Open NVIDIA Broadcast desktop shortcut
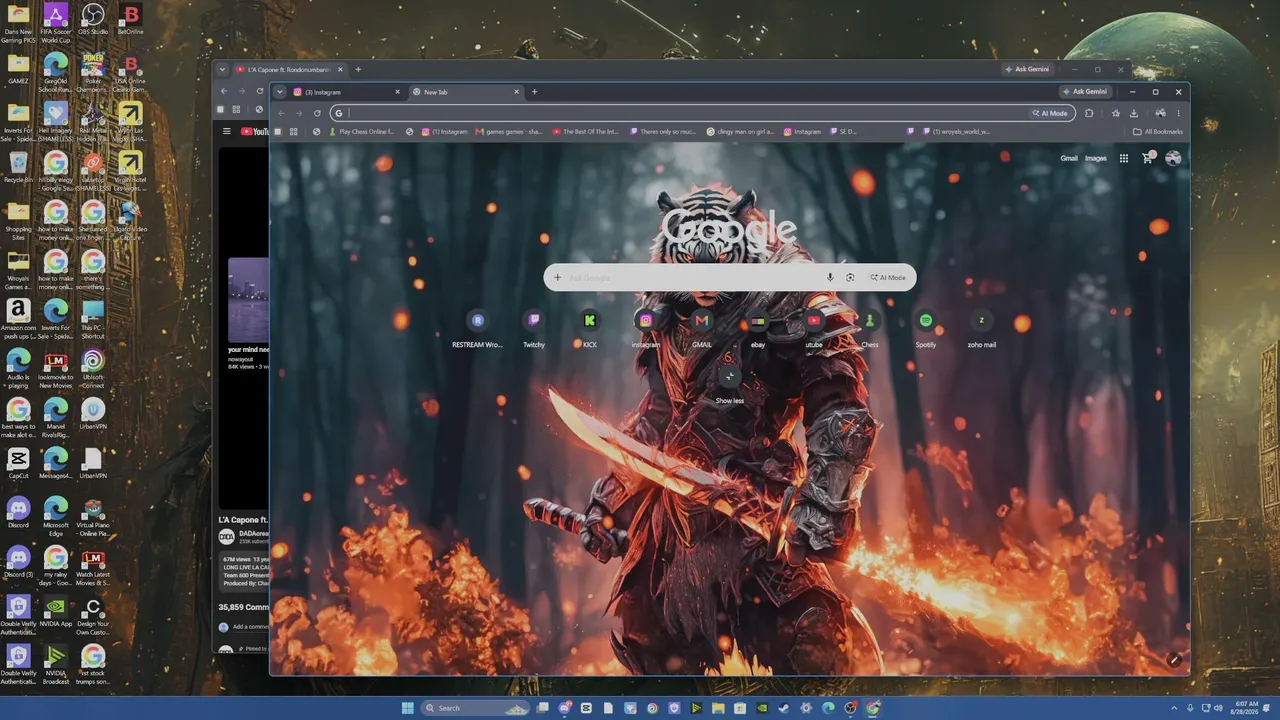 click(x=56, y=665)
